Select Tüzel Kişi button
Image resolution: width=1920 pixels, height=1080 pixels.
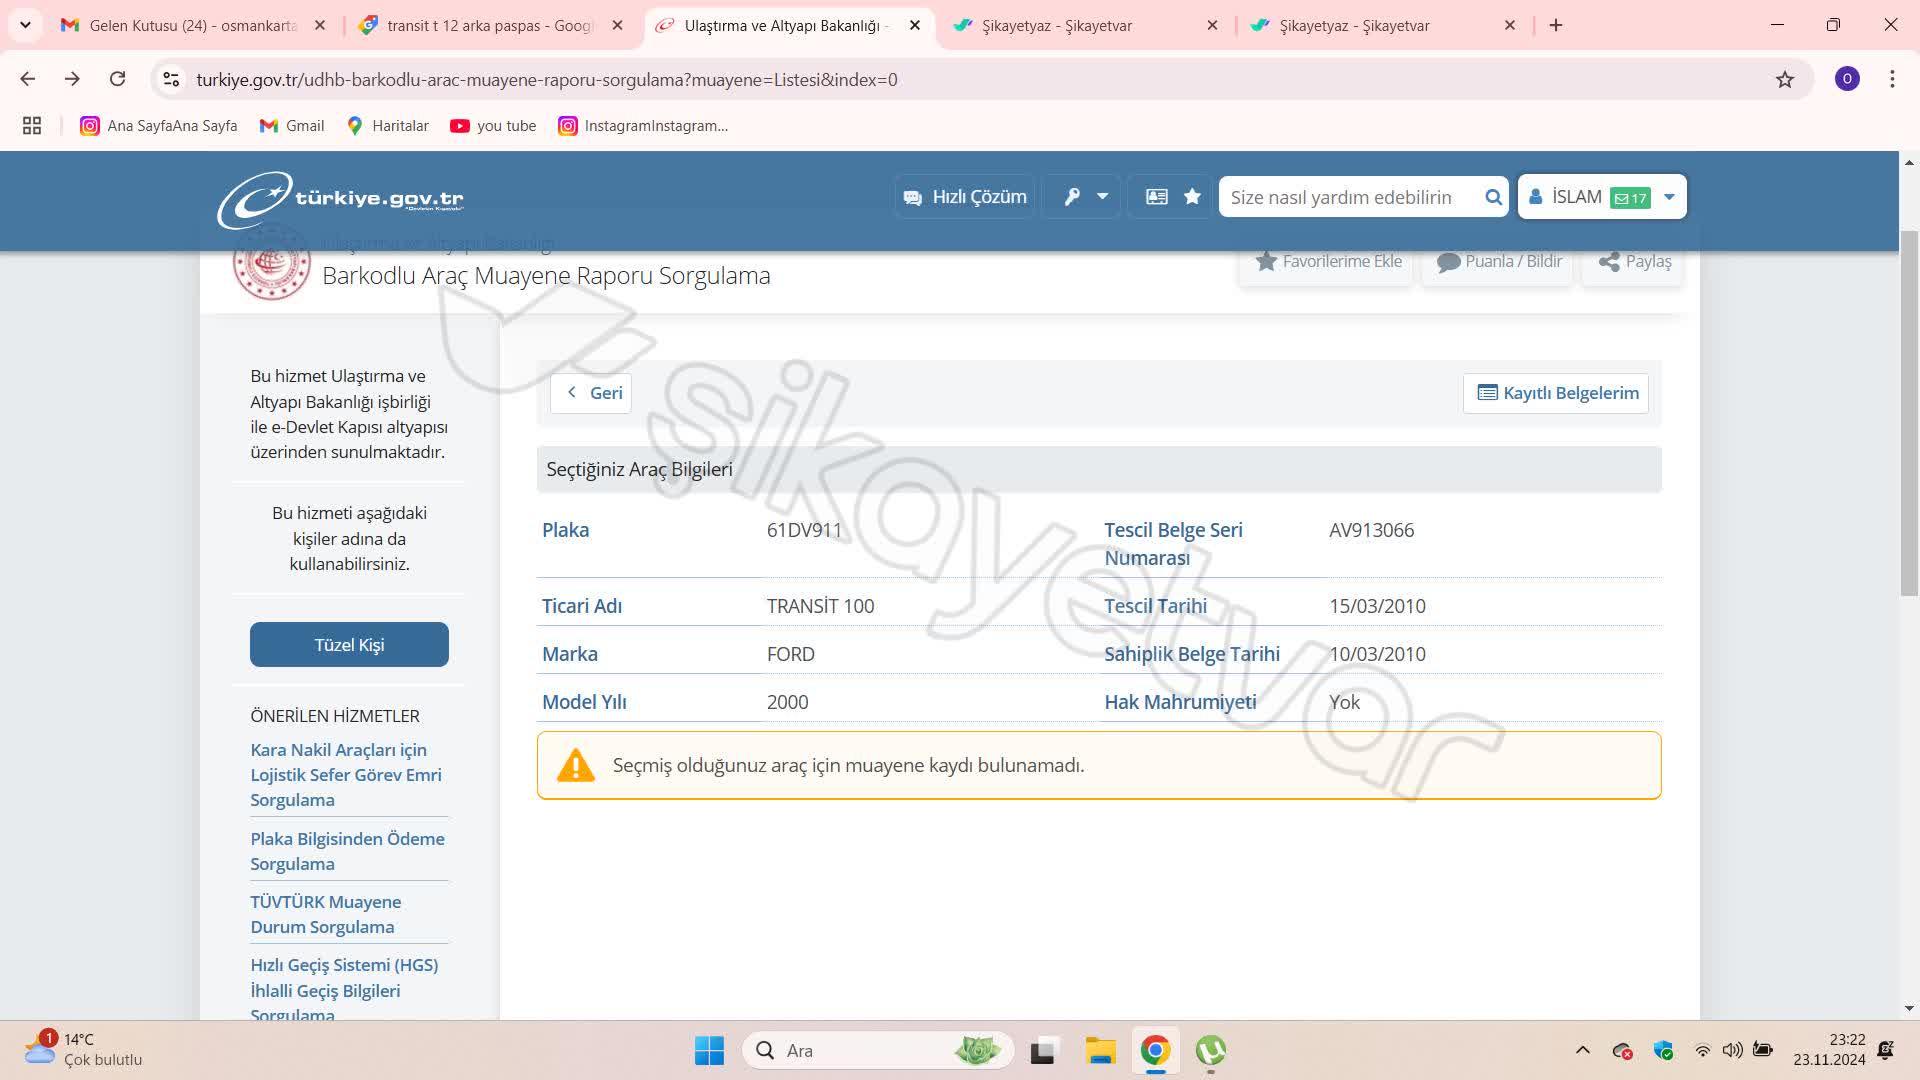tap(349, 645)
